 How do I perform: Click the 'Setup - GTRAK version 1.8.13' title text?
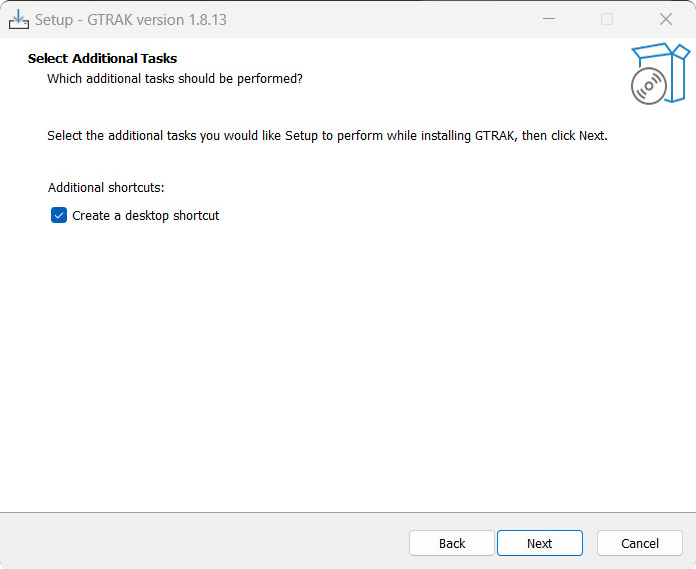[x=131, y=20]
